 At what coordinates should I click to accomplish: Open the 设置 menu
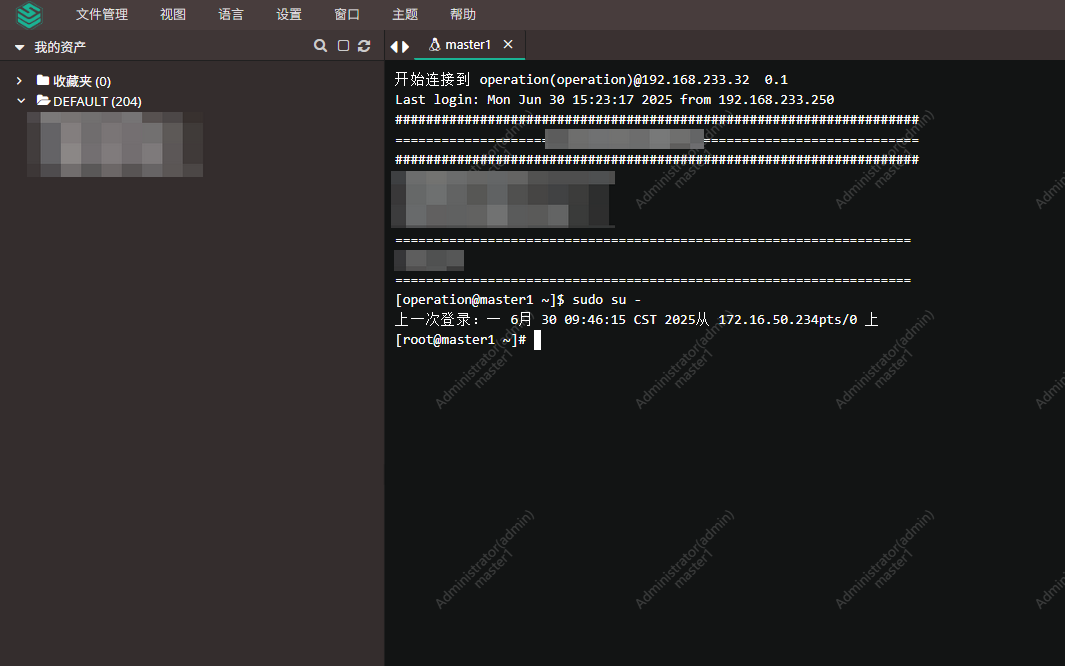[x=289, y=15]
